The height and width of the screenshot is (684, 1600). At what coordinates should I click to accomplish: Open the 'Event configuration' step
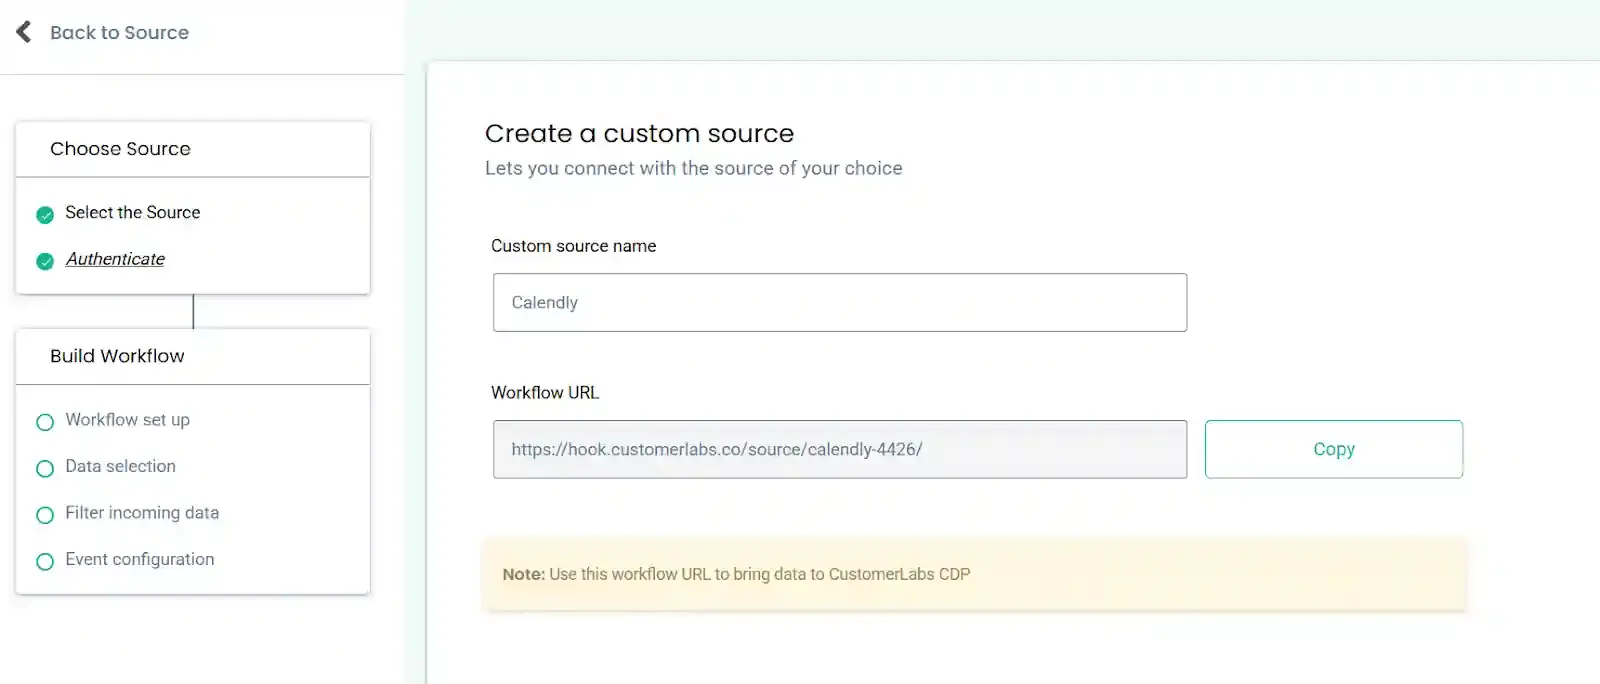tap(139, 559)
